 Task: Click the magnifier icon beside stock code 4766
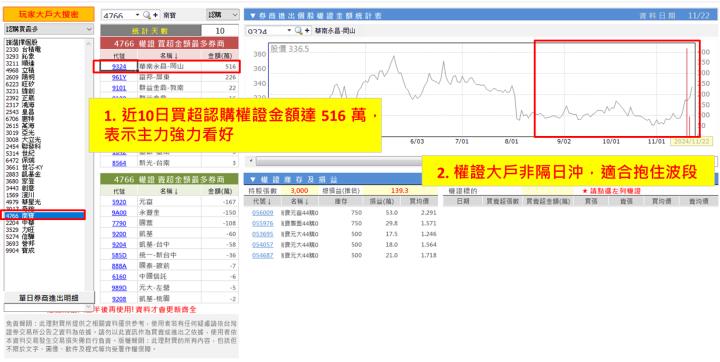(x=146, y=15)
